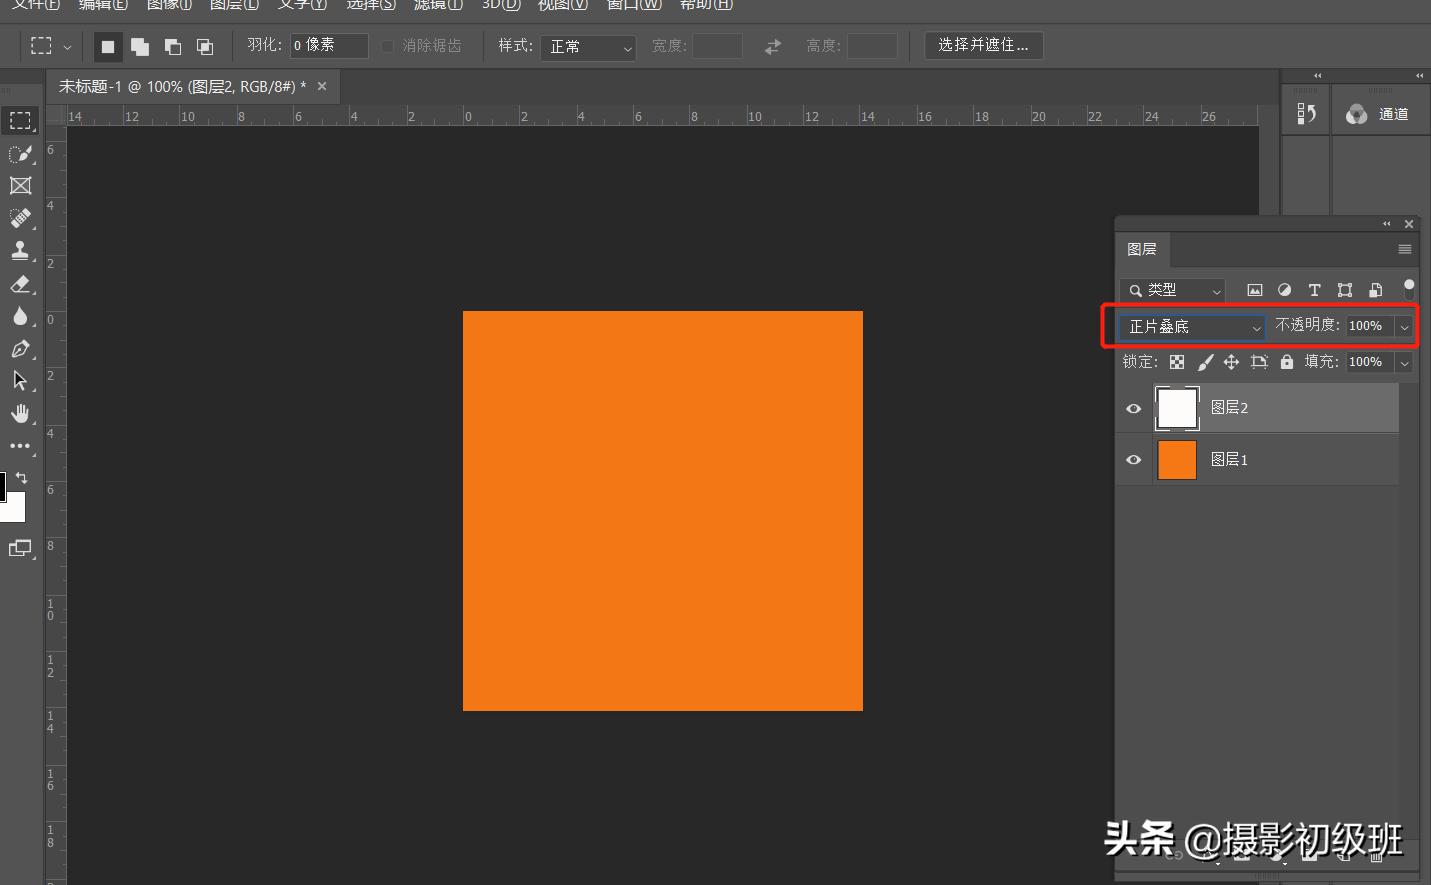Switch to the 通道 channels panel
Viewport: 1431px width, 885px height.
click(x=1379, y=114)
